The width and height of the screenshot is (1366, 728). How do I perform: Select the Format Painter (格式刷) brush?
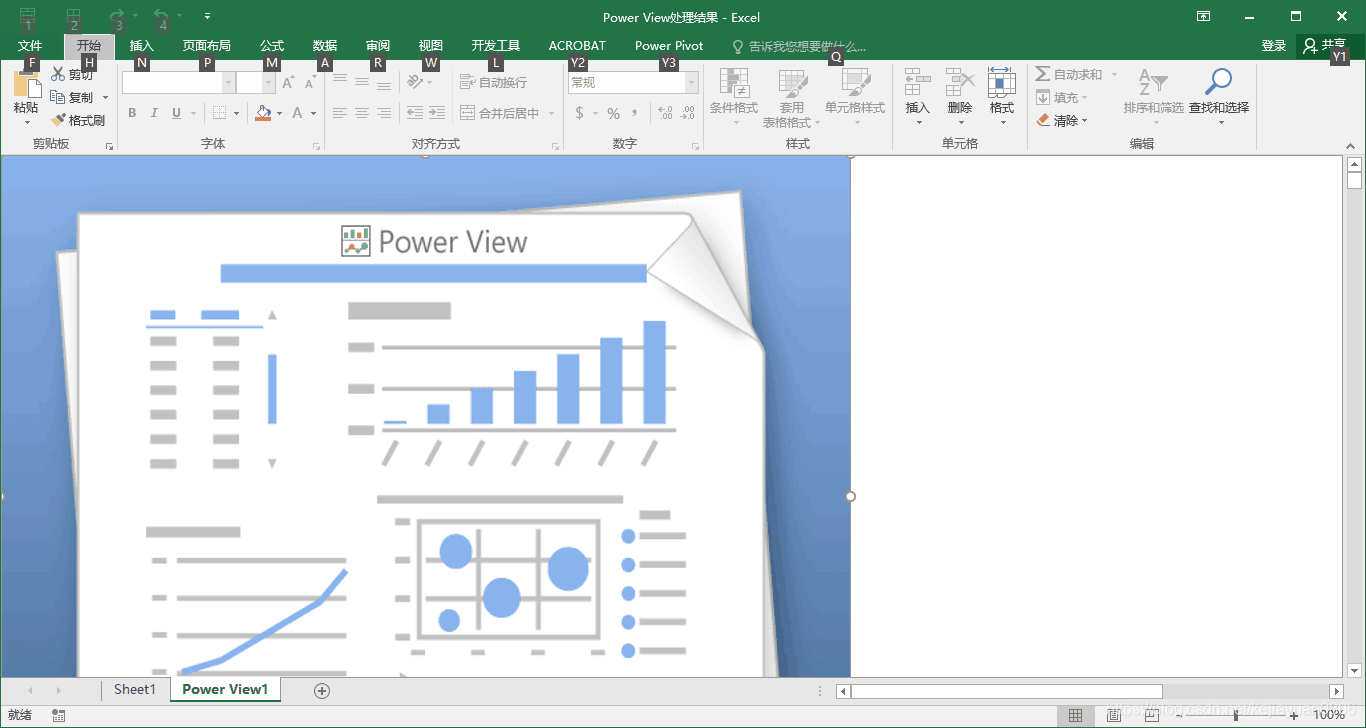(x=58, y=120)
